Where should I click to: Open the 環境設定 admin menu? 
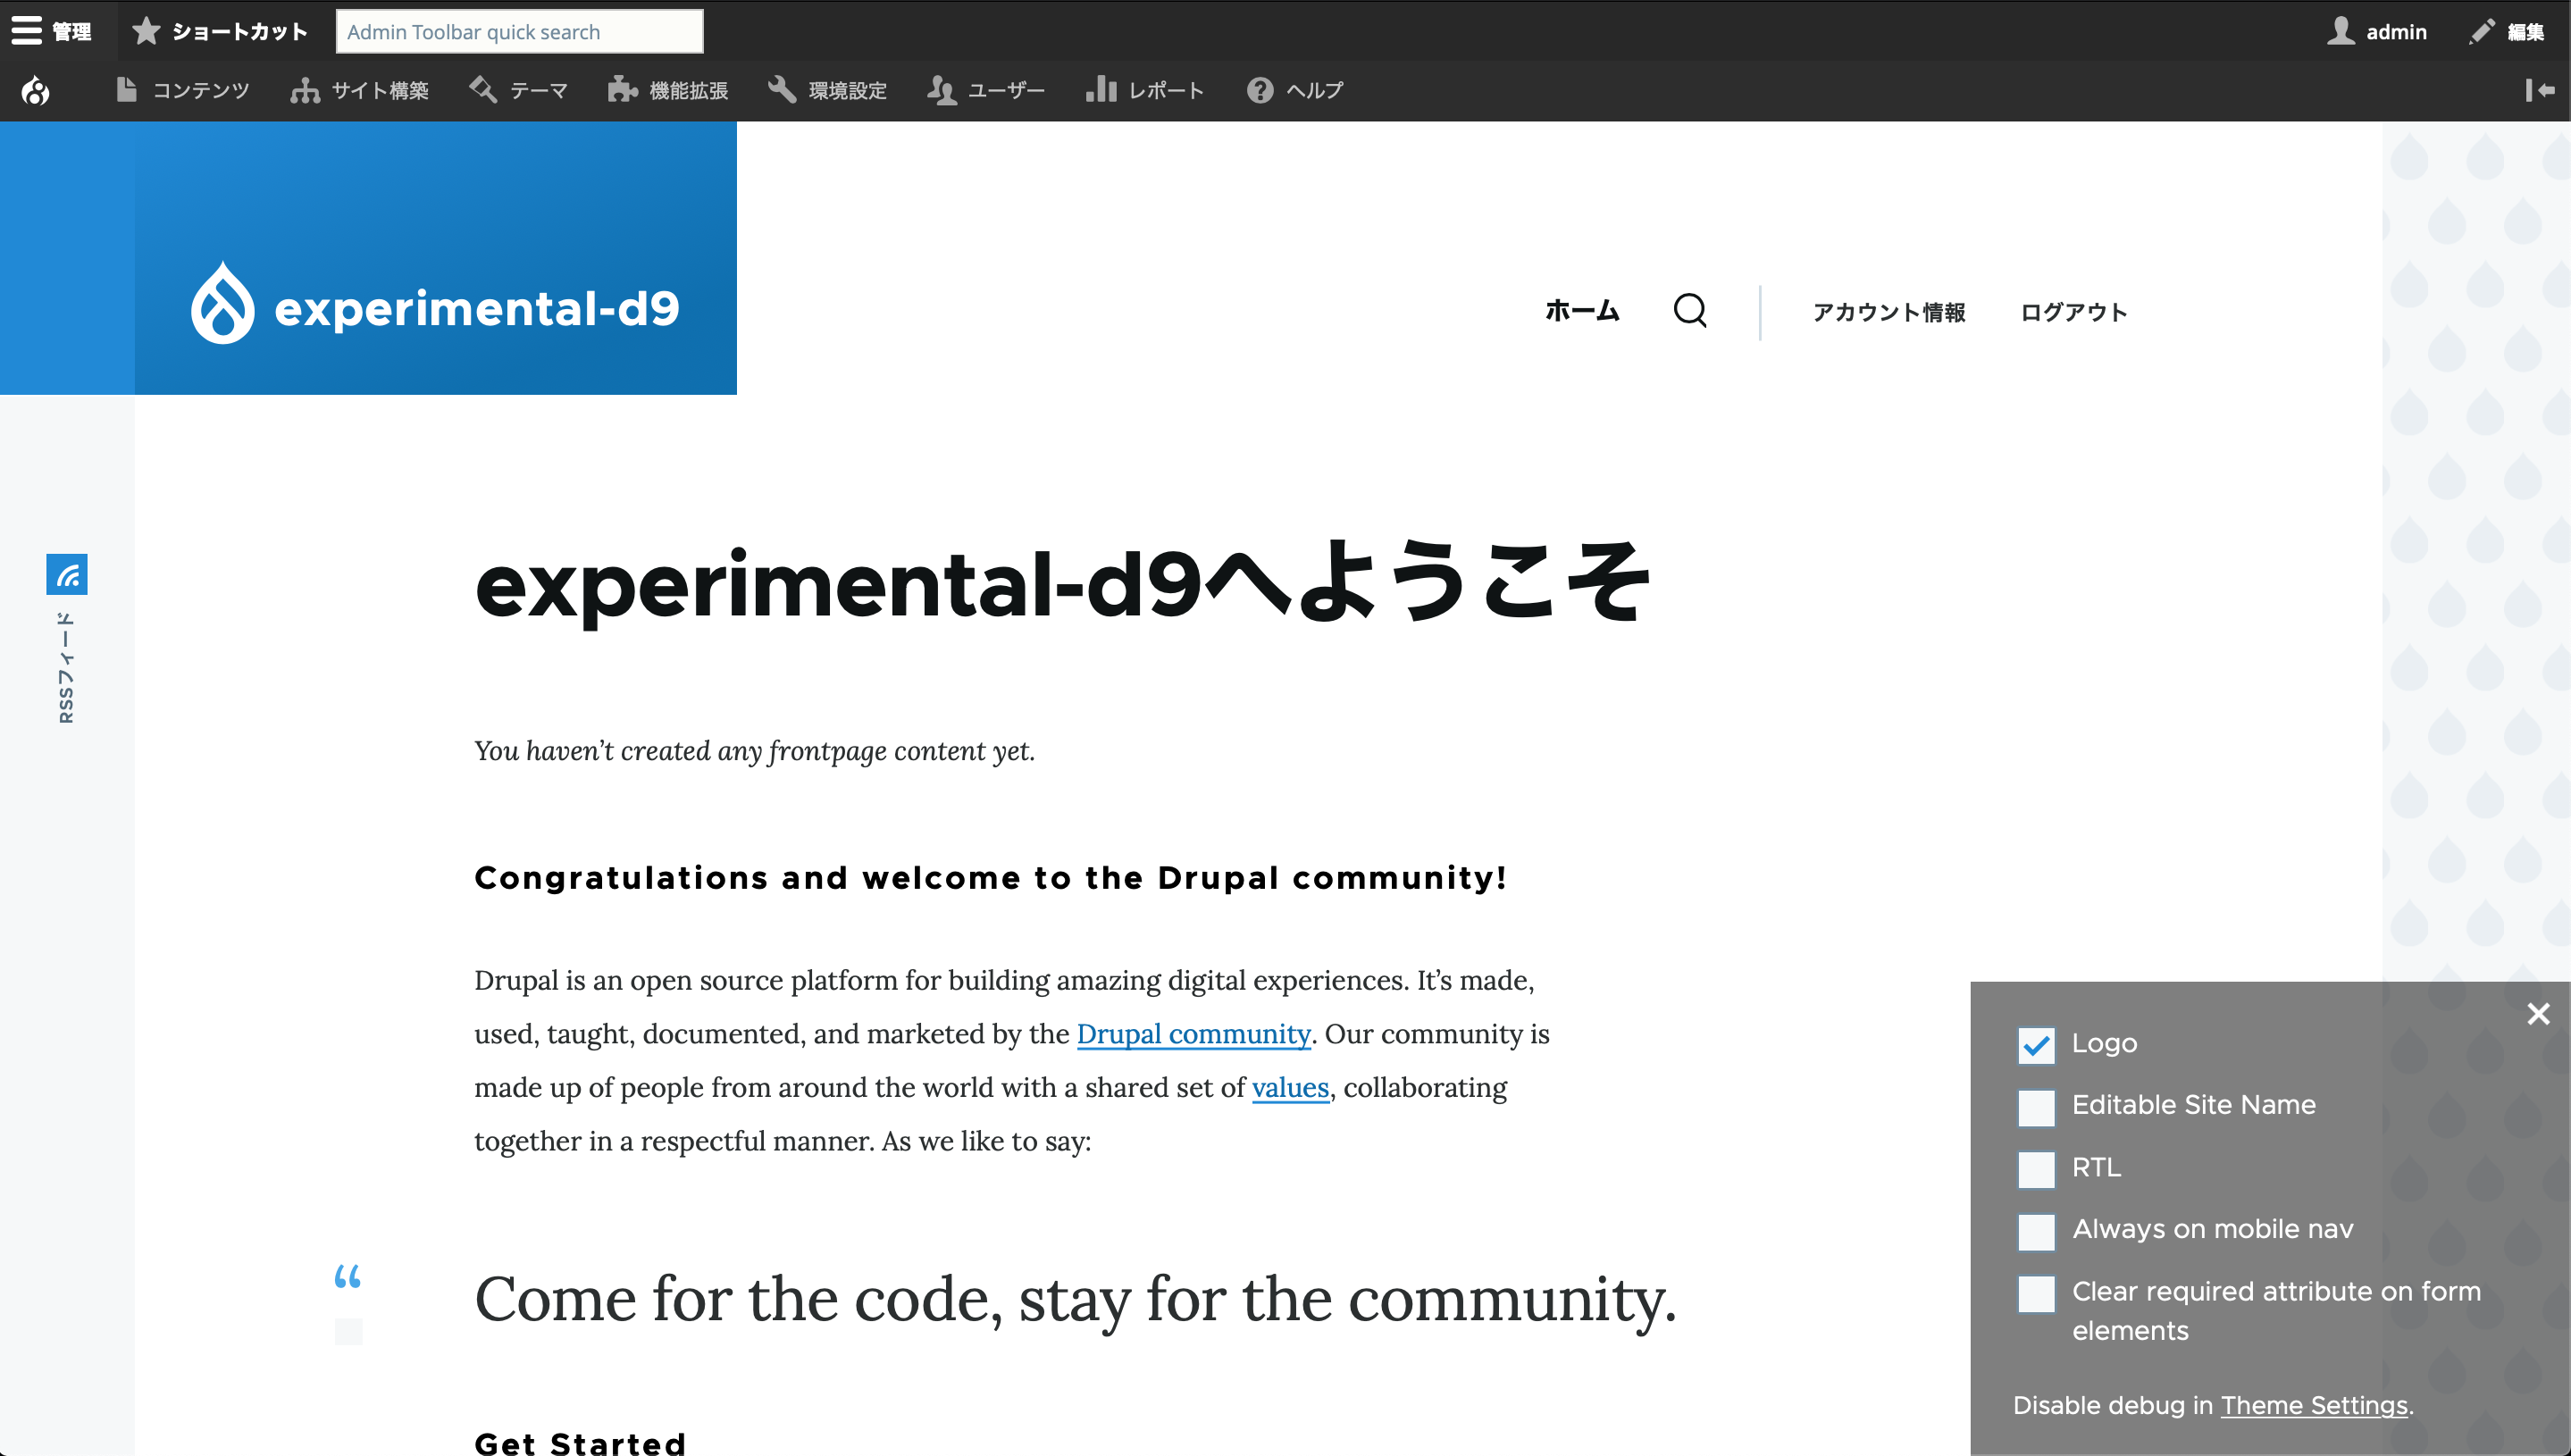tap(827, 90)
